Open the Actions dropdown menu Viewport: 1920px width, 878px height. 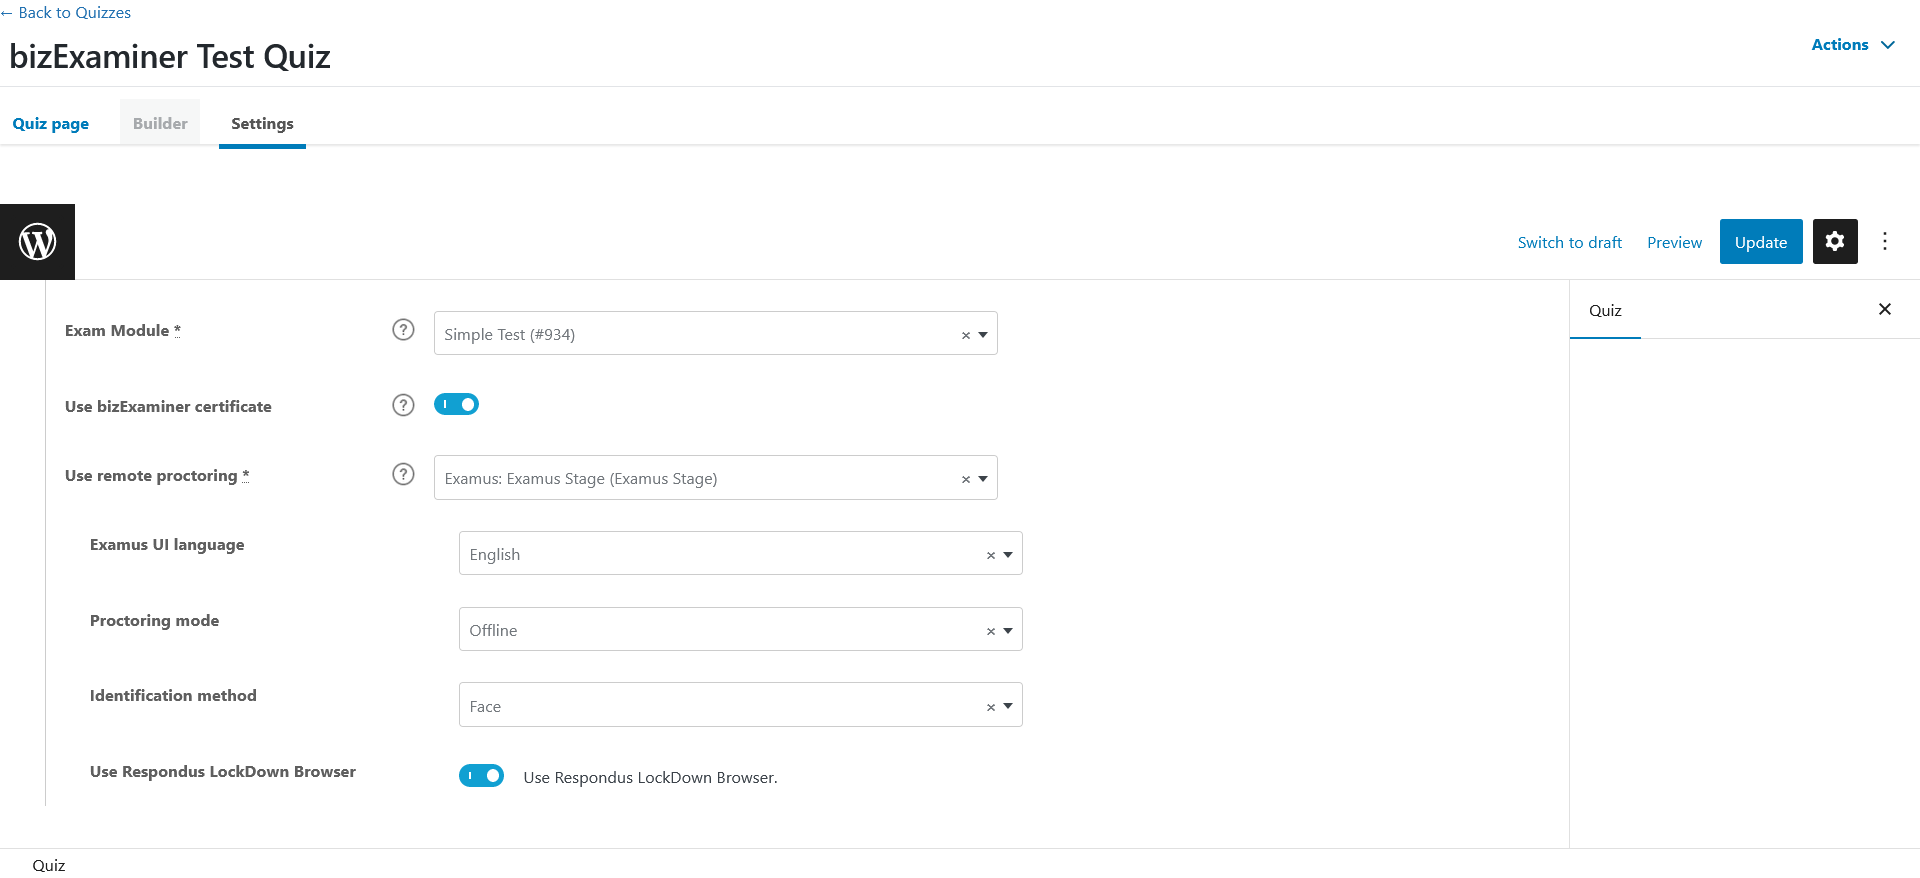click(x=1852, y=45)
